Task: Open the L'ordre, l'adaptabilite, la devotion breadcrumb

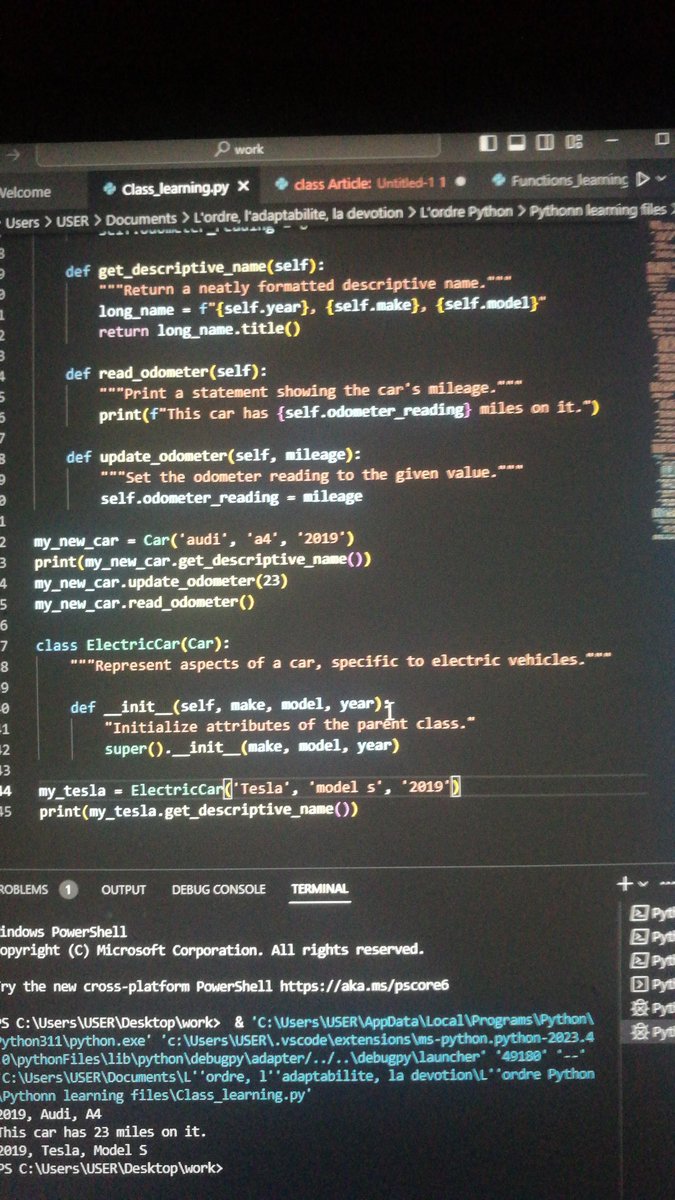Action: [x=298, y=214]
